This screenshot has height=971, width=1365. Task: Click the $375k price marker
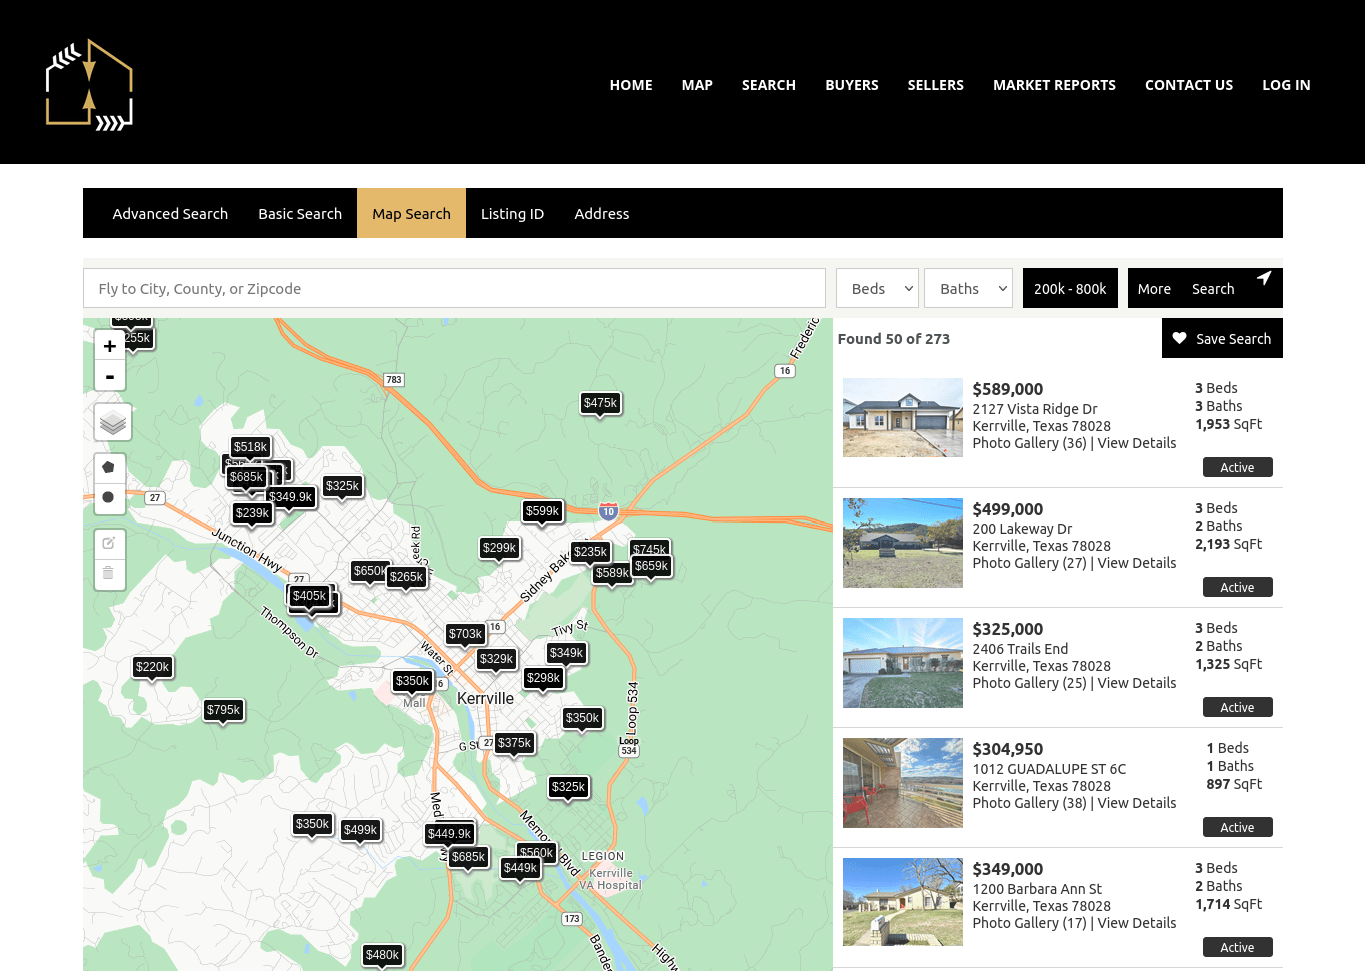pos(514,743)
